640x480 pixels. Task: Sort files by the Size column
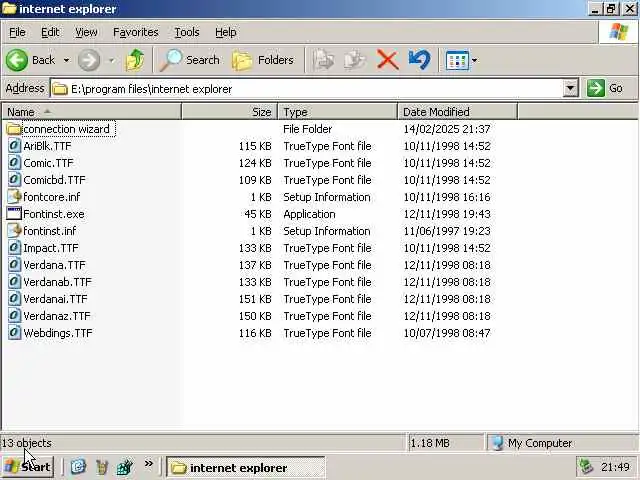[x=229, y=112]
